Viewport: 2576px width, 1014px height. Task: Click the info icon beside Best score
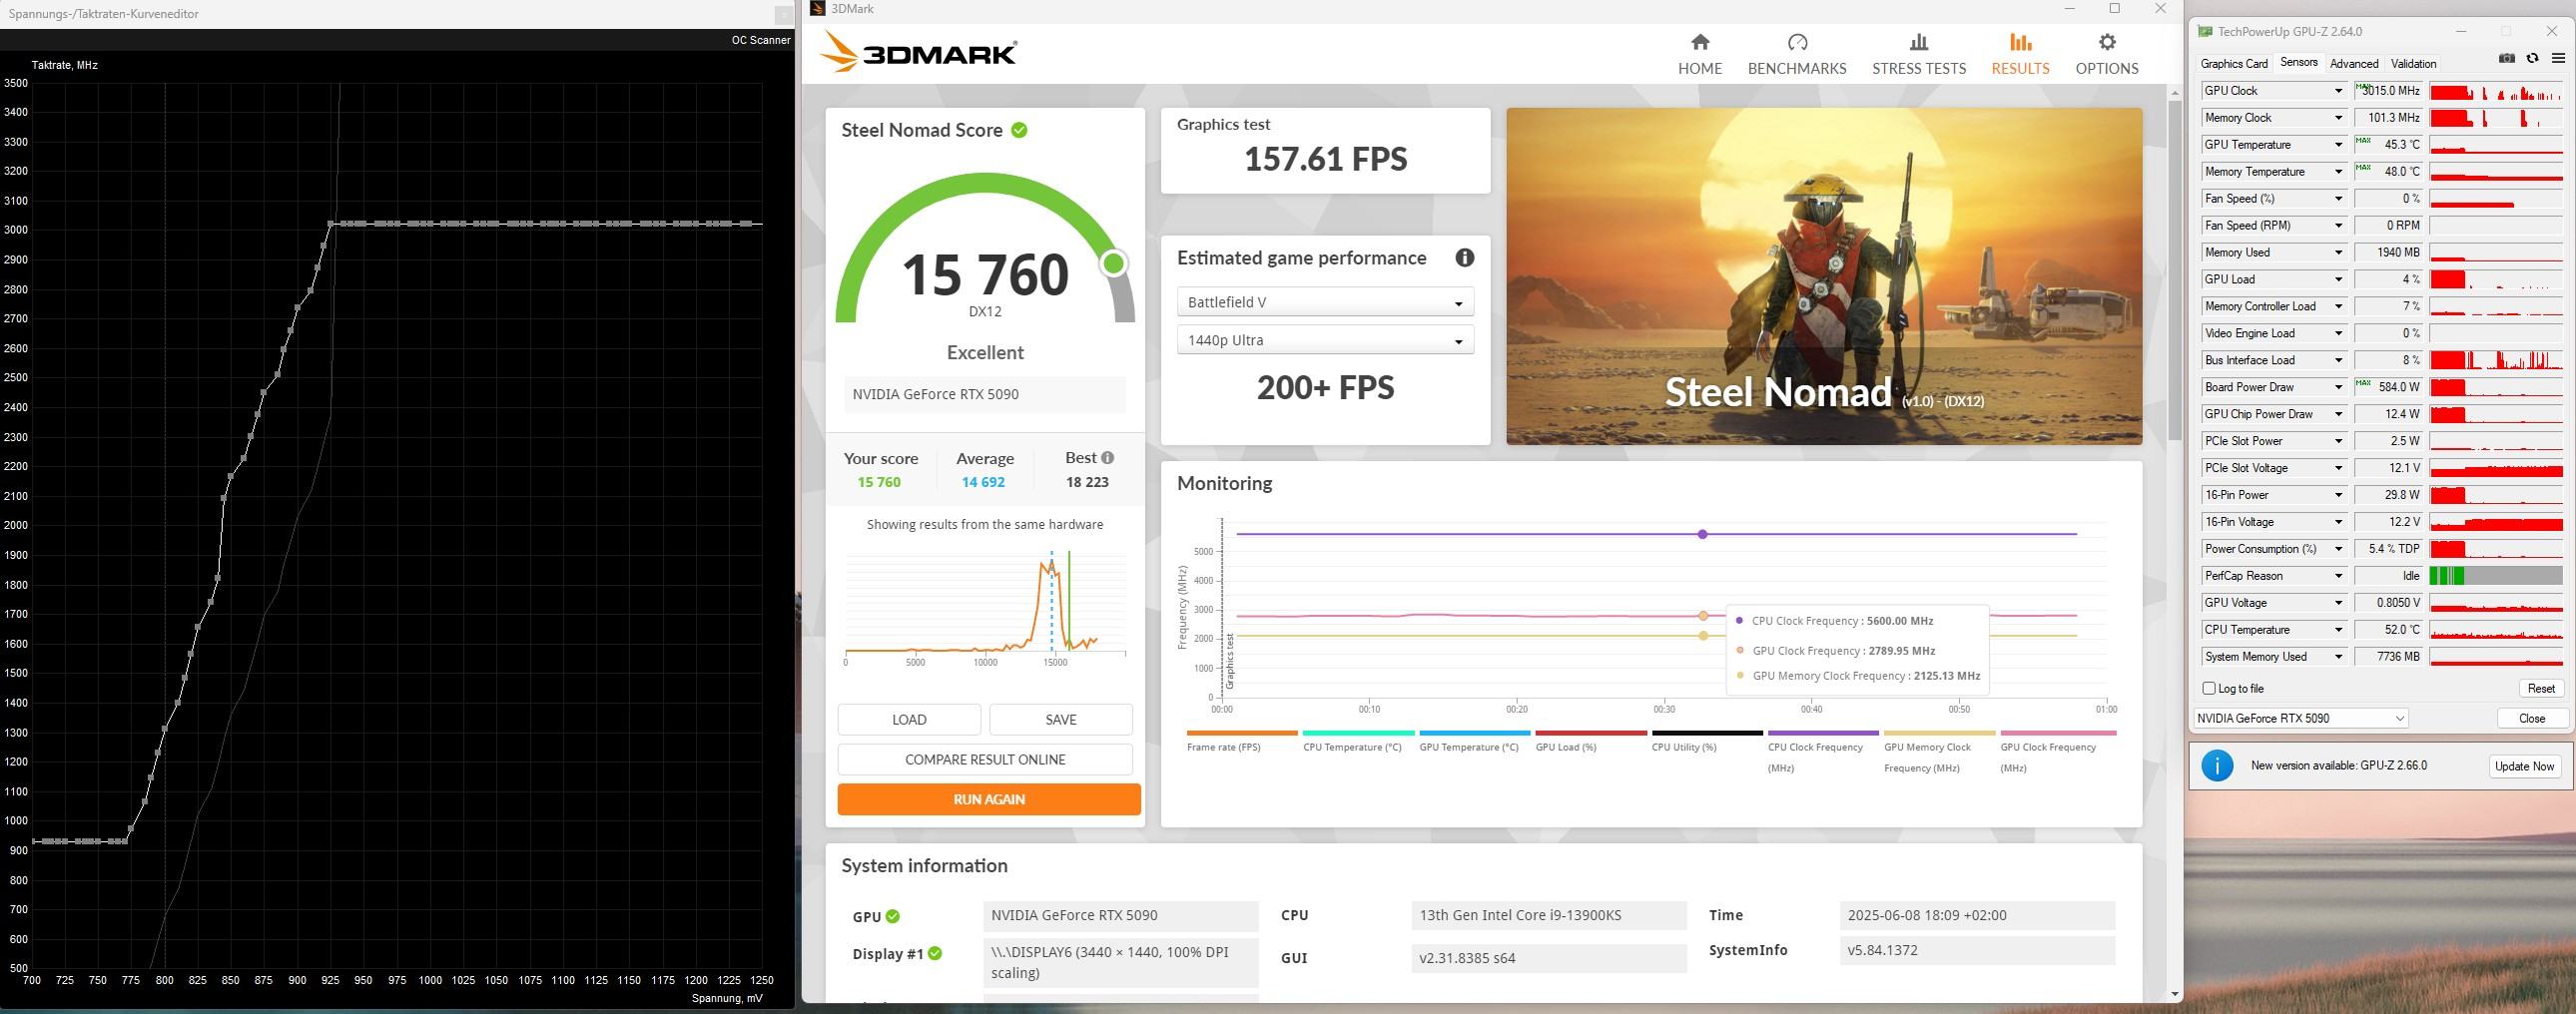tap(1107, 458)
